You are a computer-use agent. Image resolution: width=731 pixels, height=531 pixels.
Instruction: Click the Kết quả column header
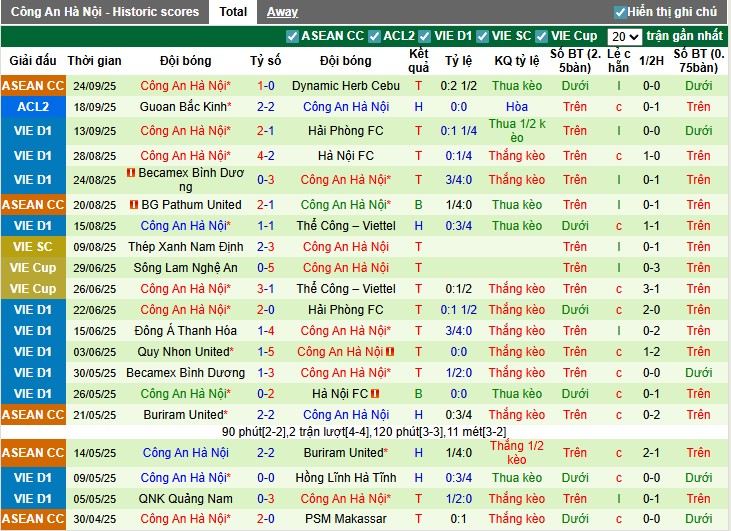pos(418,61)
